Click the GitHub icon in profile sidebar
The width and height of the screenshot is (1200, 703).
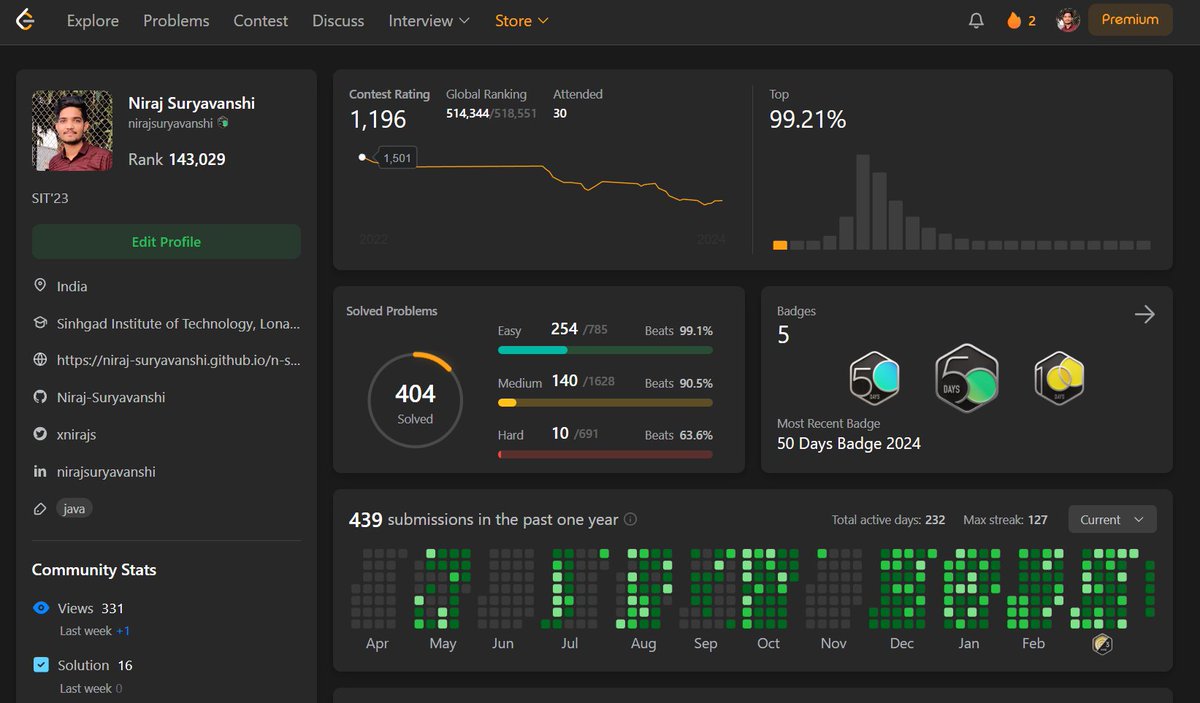point(40,397)
